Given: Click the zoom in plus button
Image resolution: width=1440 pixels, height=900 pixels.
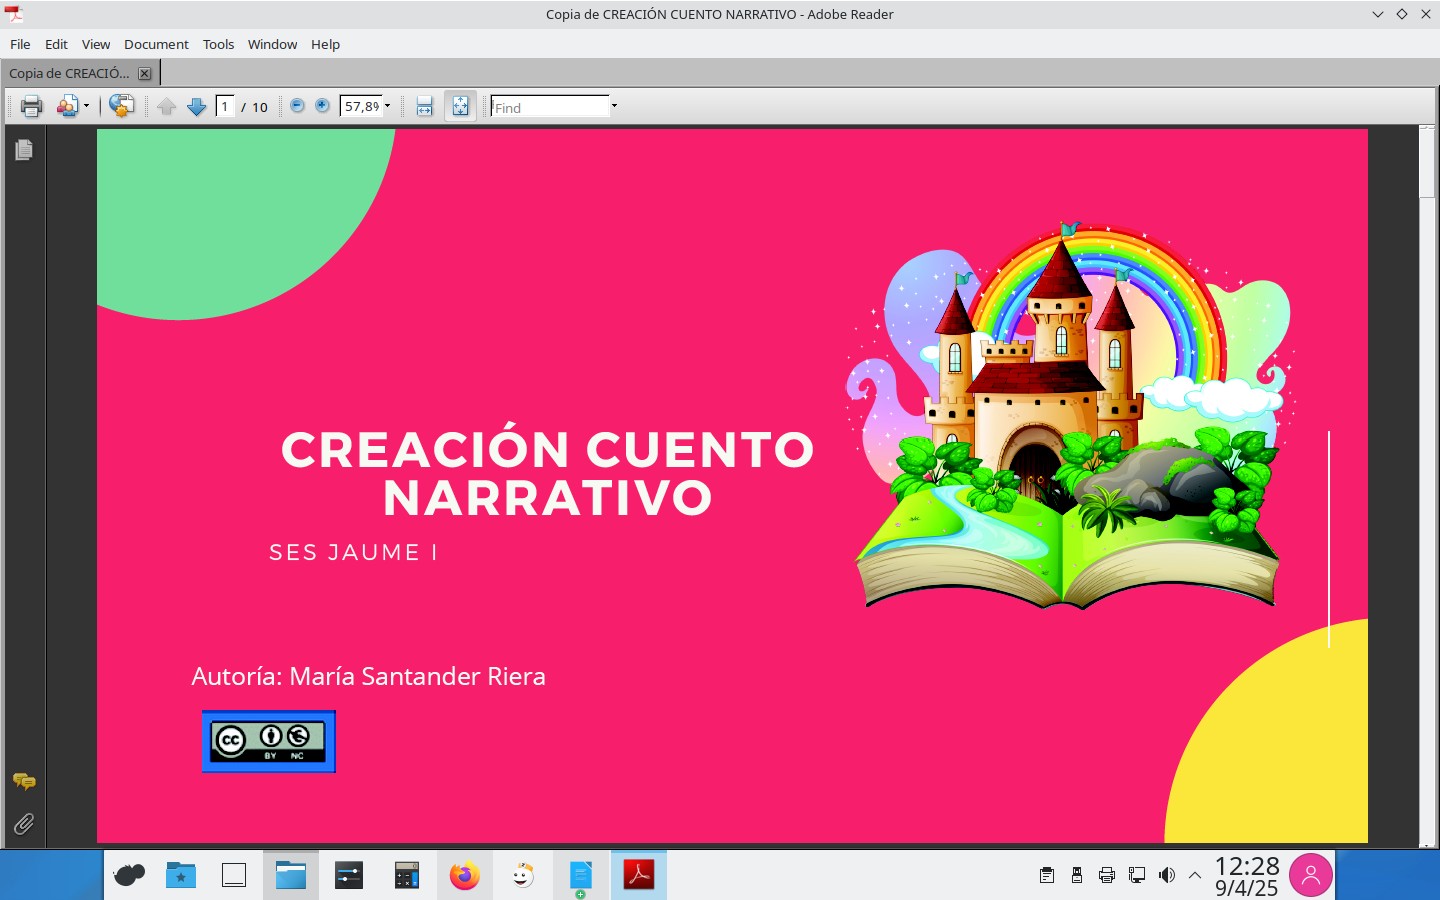Looking at the screenshot, I should click(322, 106).
